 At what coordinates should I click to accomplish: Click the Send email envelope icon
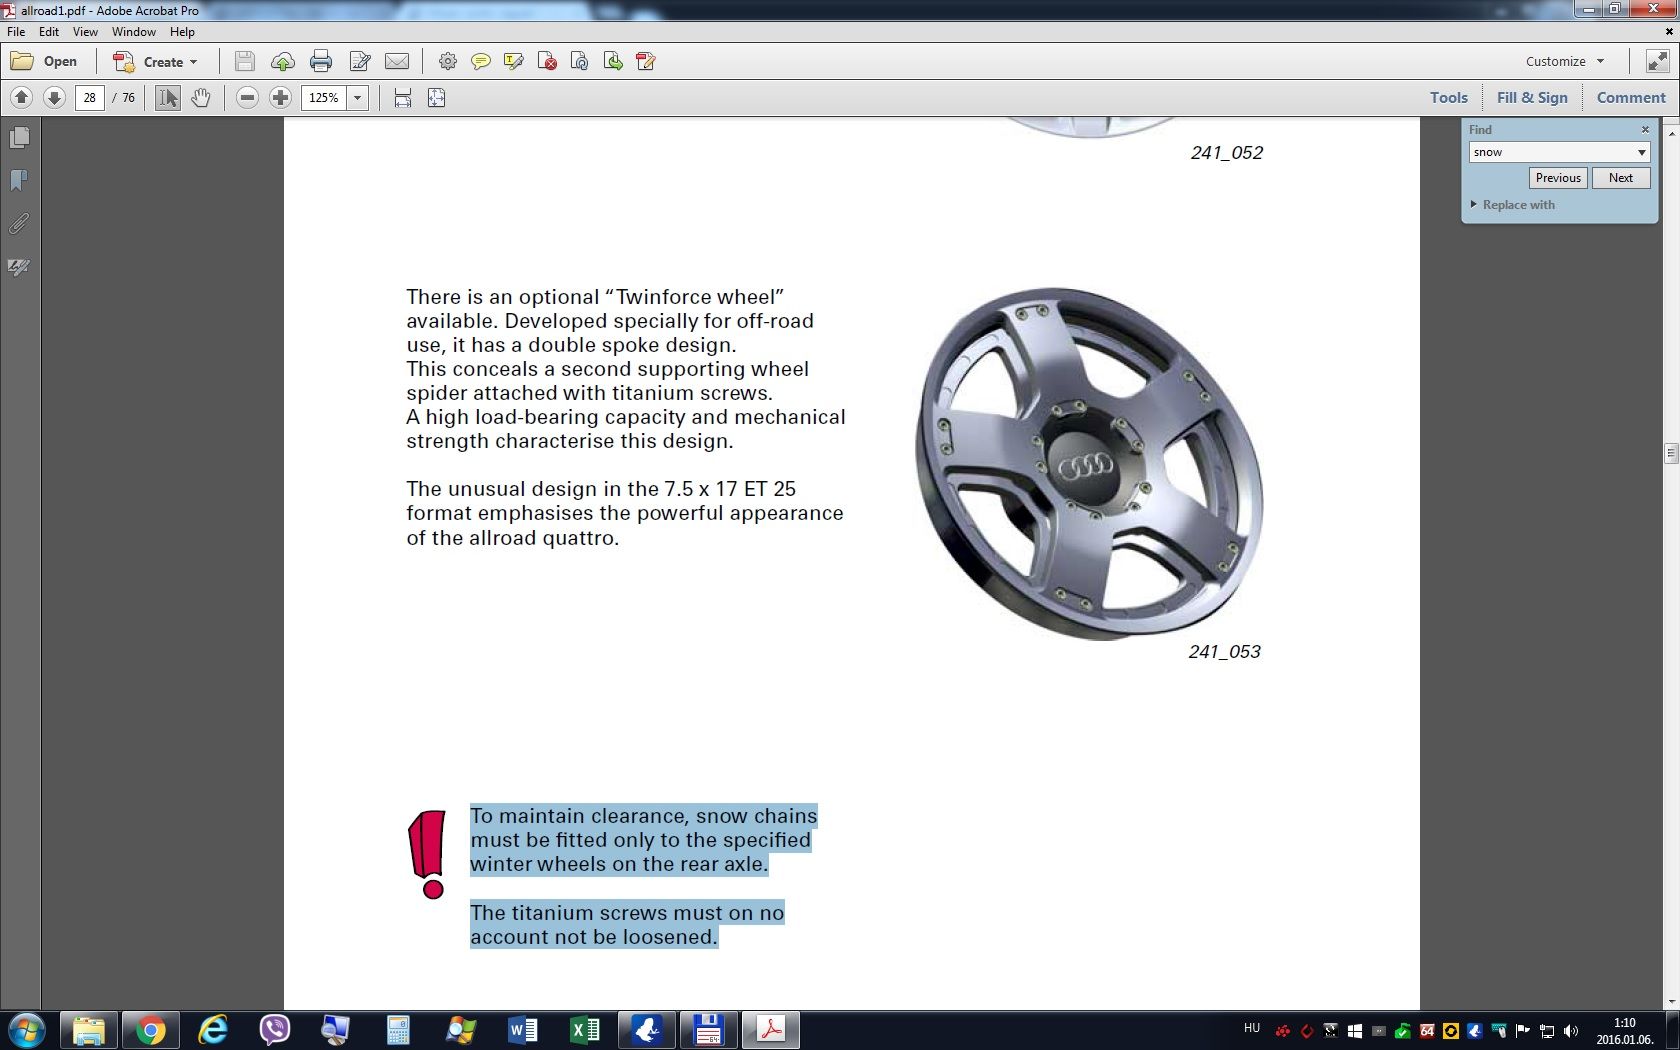[397, 61]
